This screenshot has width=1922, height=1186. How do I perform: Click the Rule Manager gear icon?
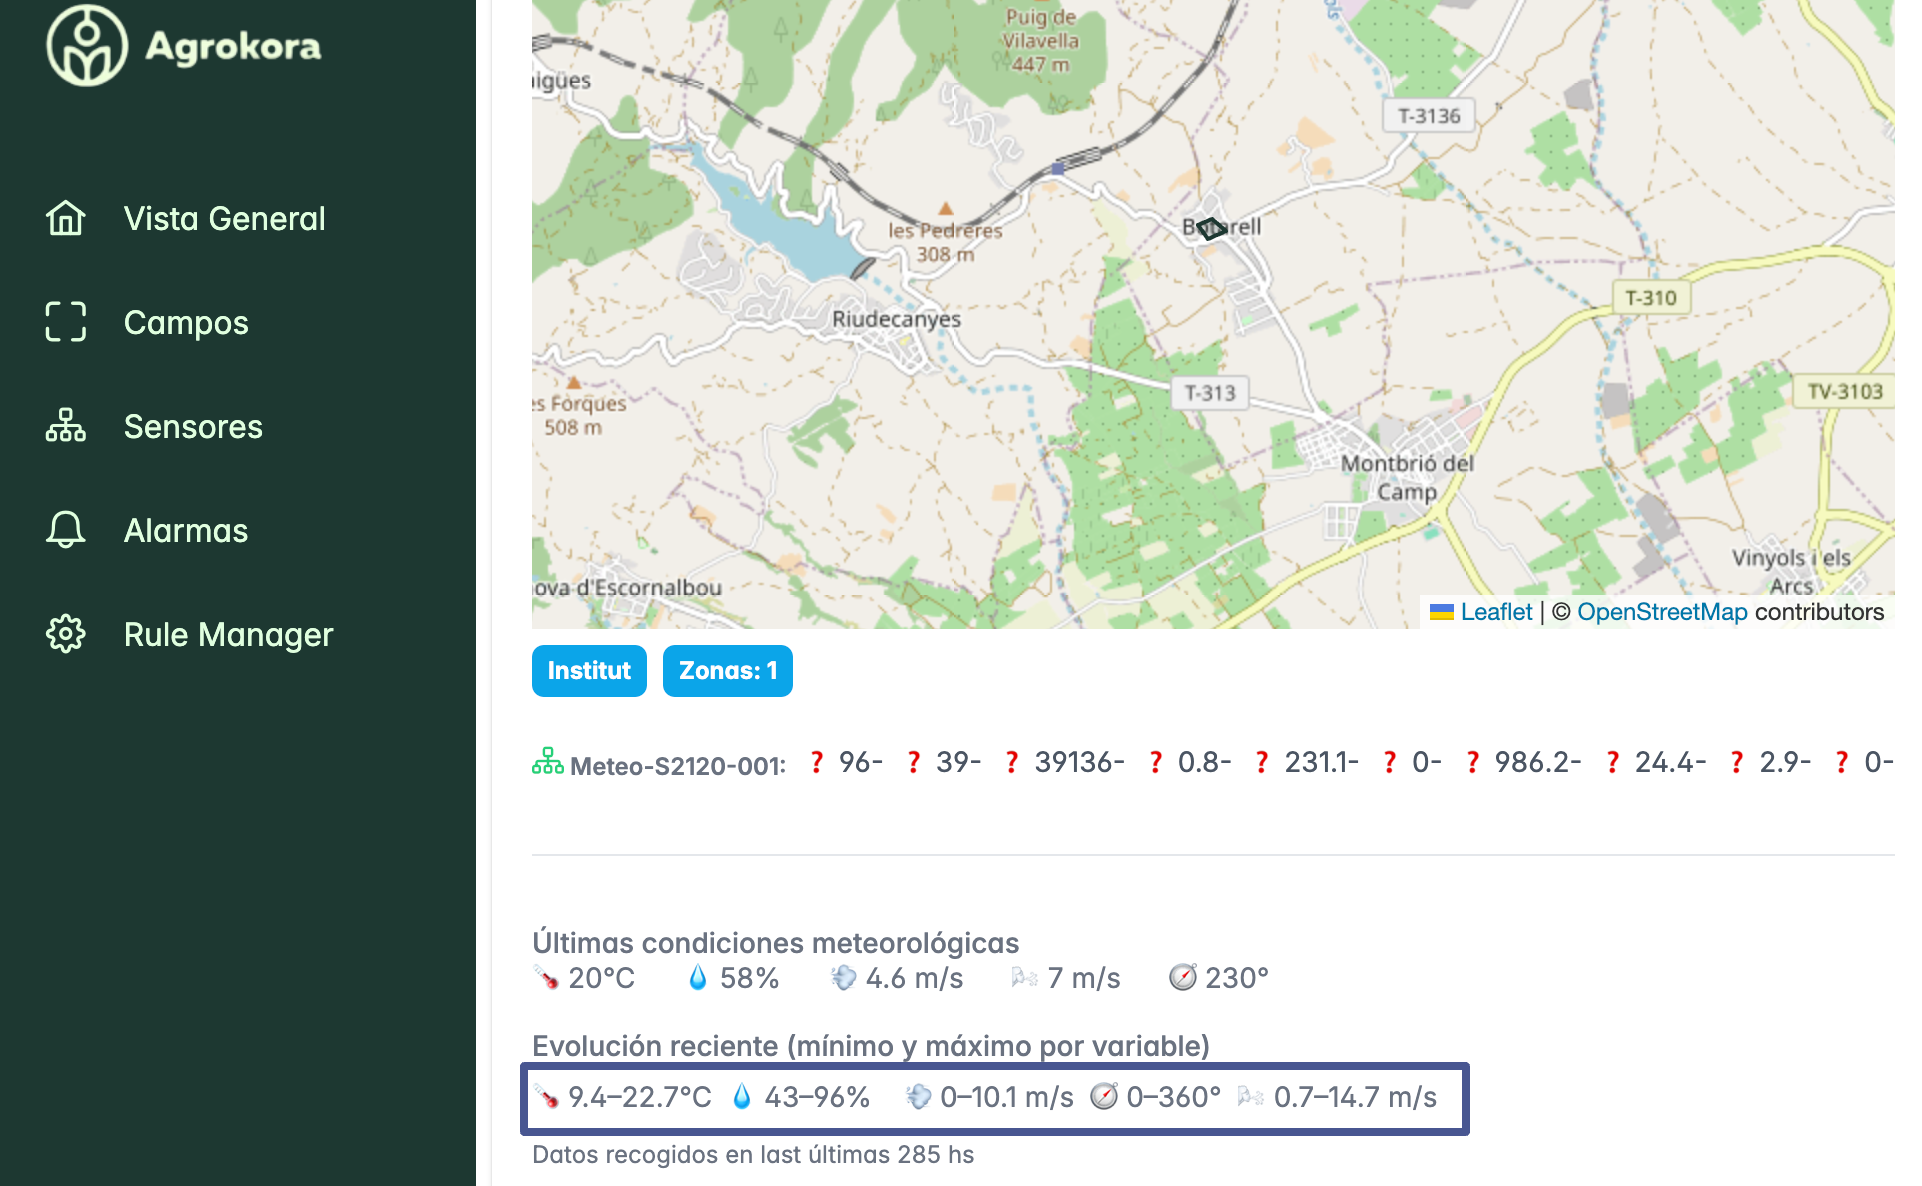[66, 634]
